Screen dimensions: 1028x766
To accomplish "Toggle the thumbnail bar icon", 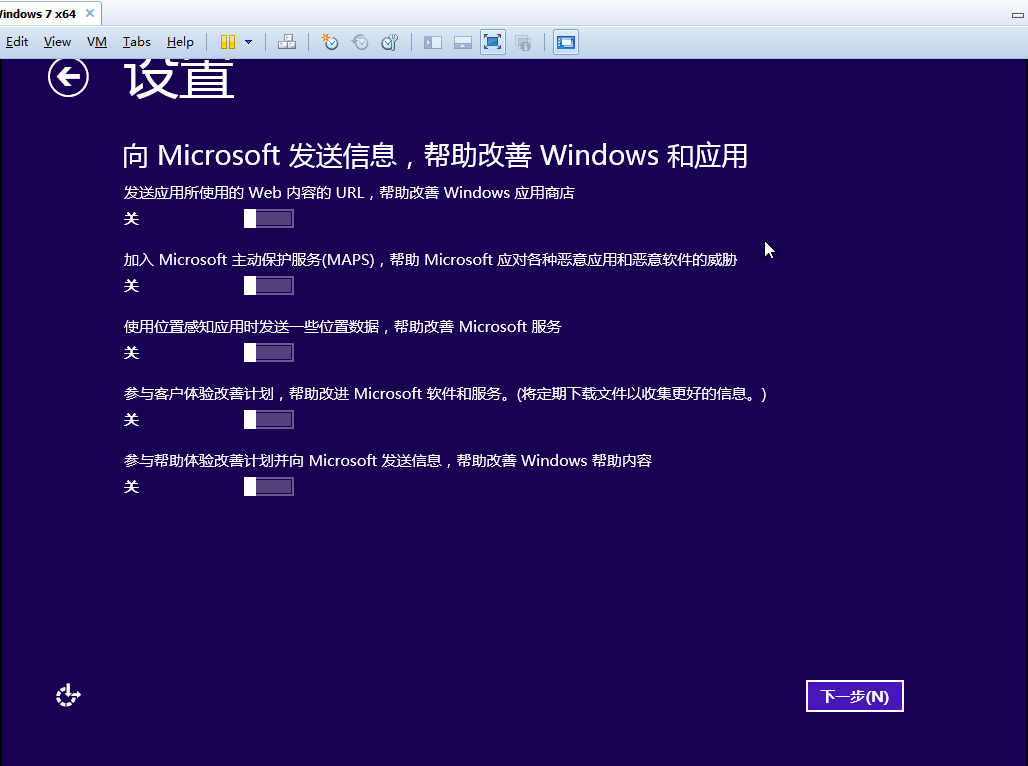I will tap(463, 43).
